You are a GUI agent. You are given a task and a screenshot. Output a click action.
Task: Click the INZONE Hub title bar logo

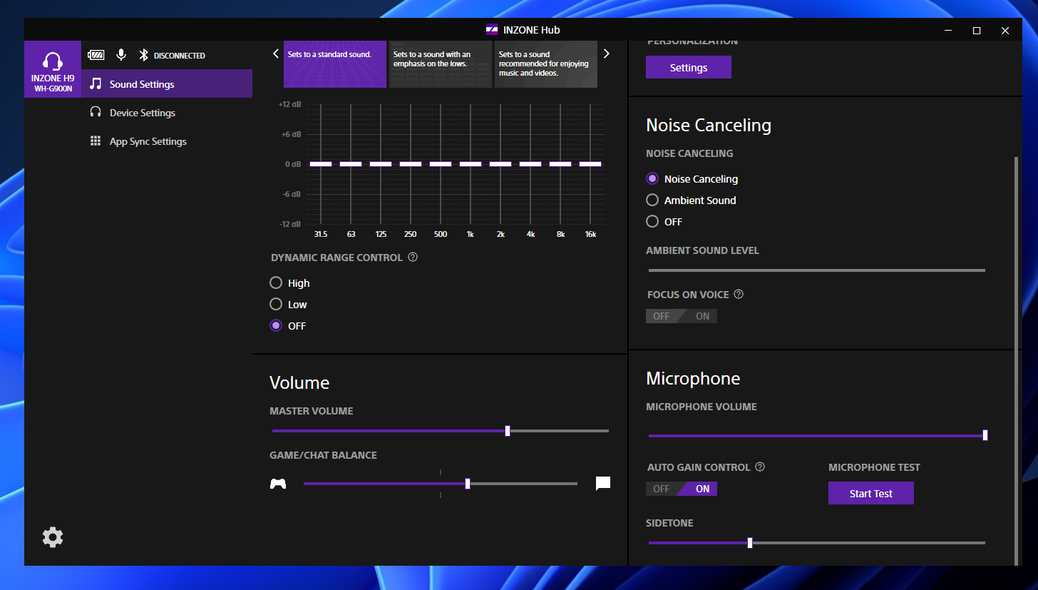coord(491,30)
